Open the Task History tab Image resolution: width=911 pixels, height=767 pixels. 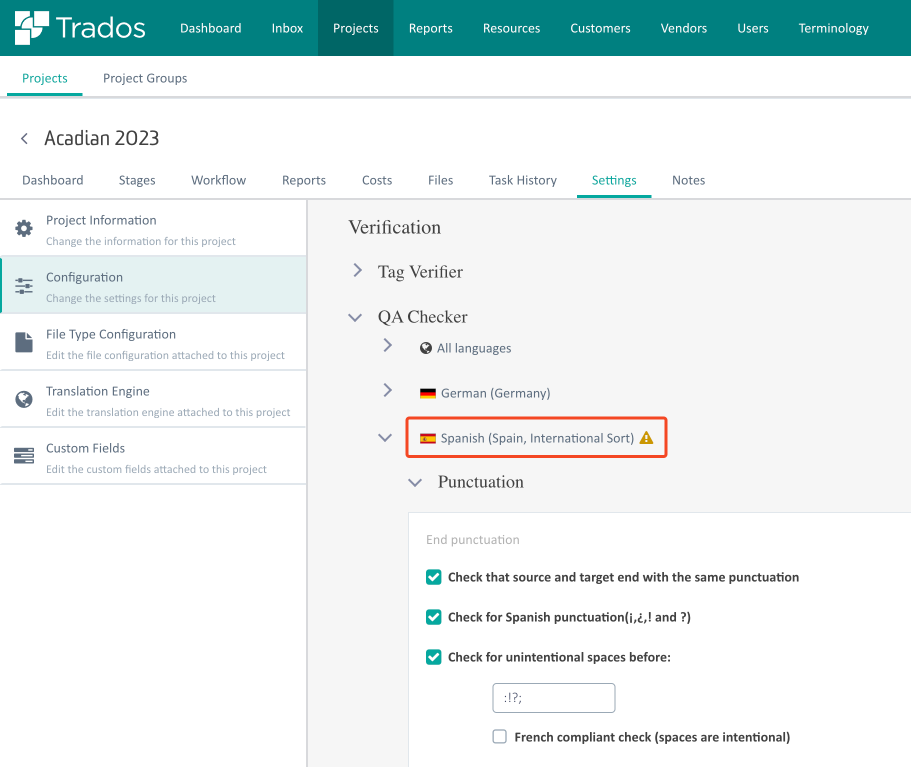(523, 180)
